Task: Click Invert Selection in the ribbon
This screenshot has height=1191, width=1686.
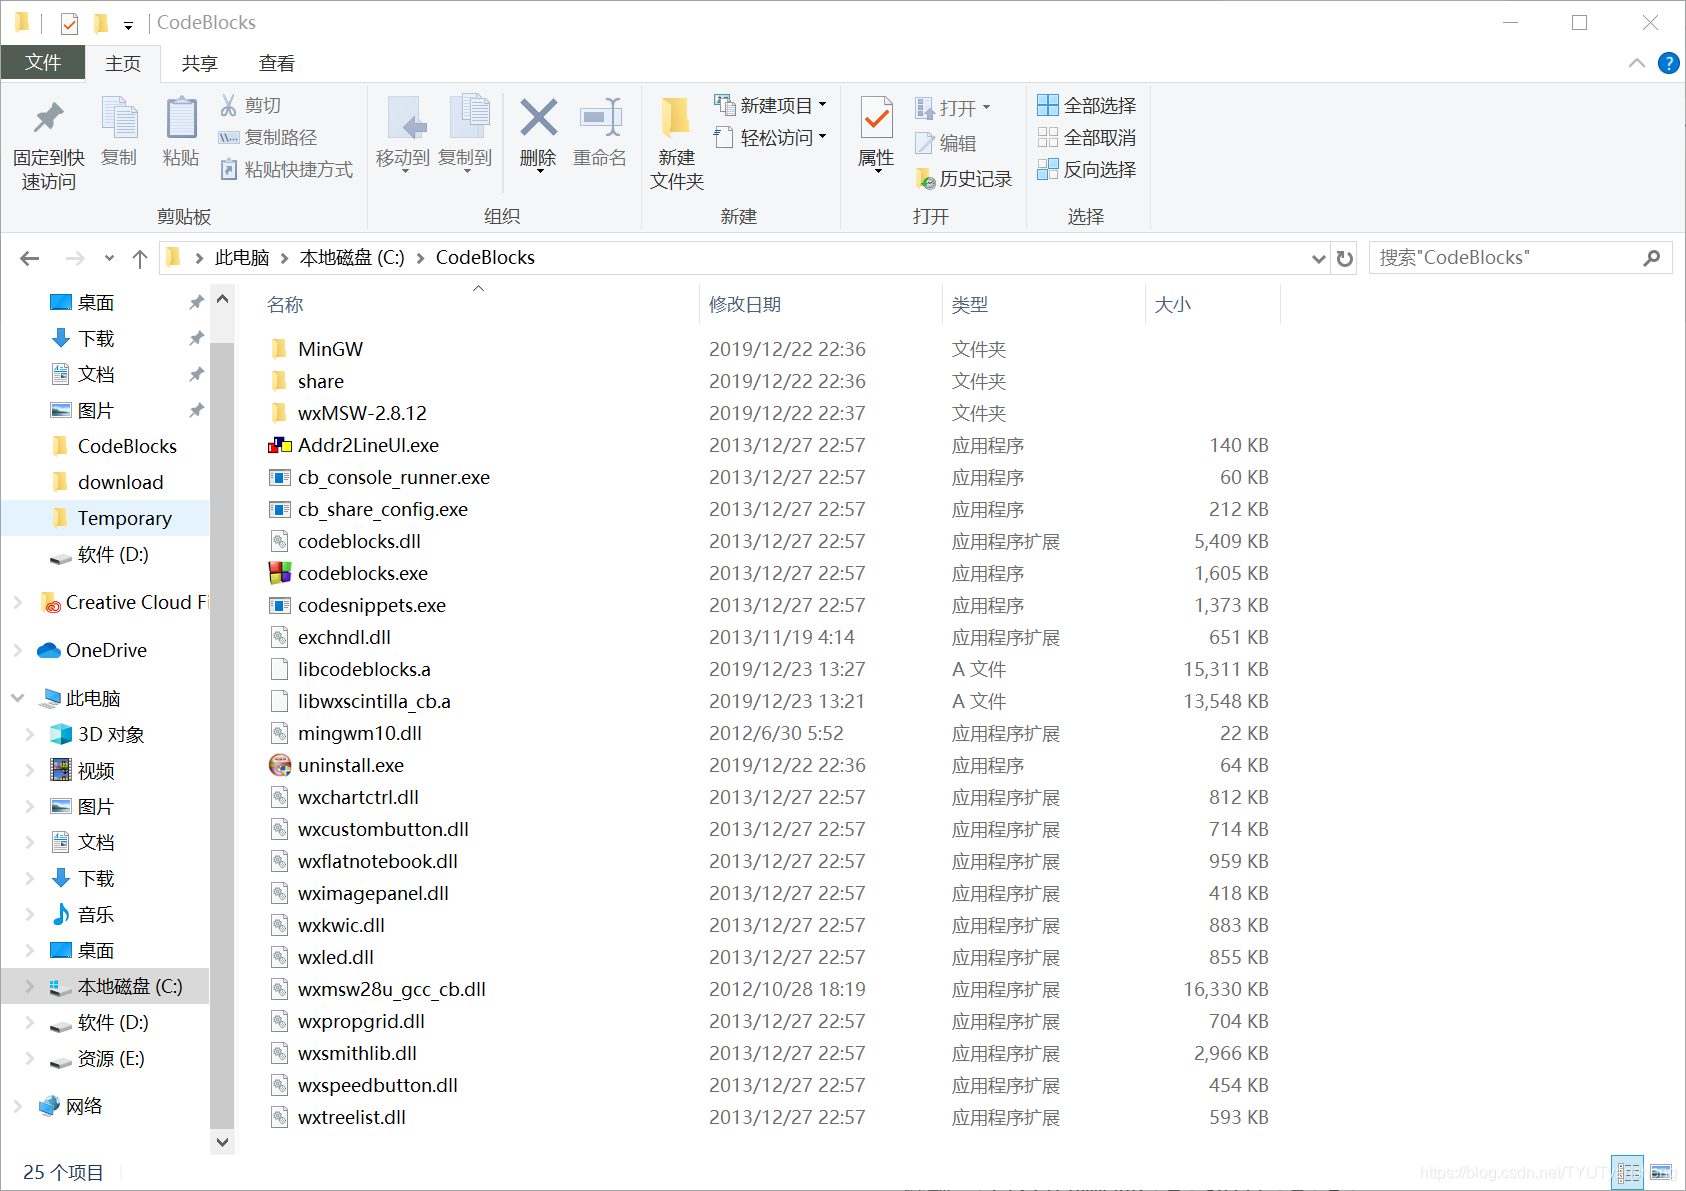Action: (1087, 169)
